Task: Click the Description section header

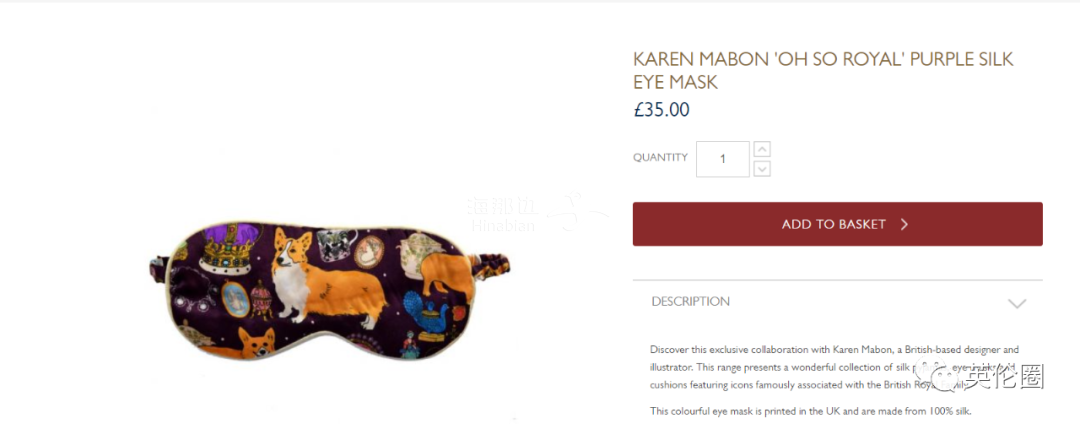Action: (x=838, y=301)
